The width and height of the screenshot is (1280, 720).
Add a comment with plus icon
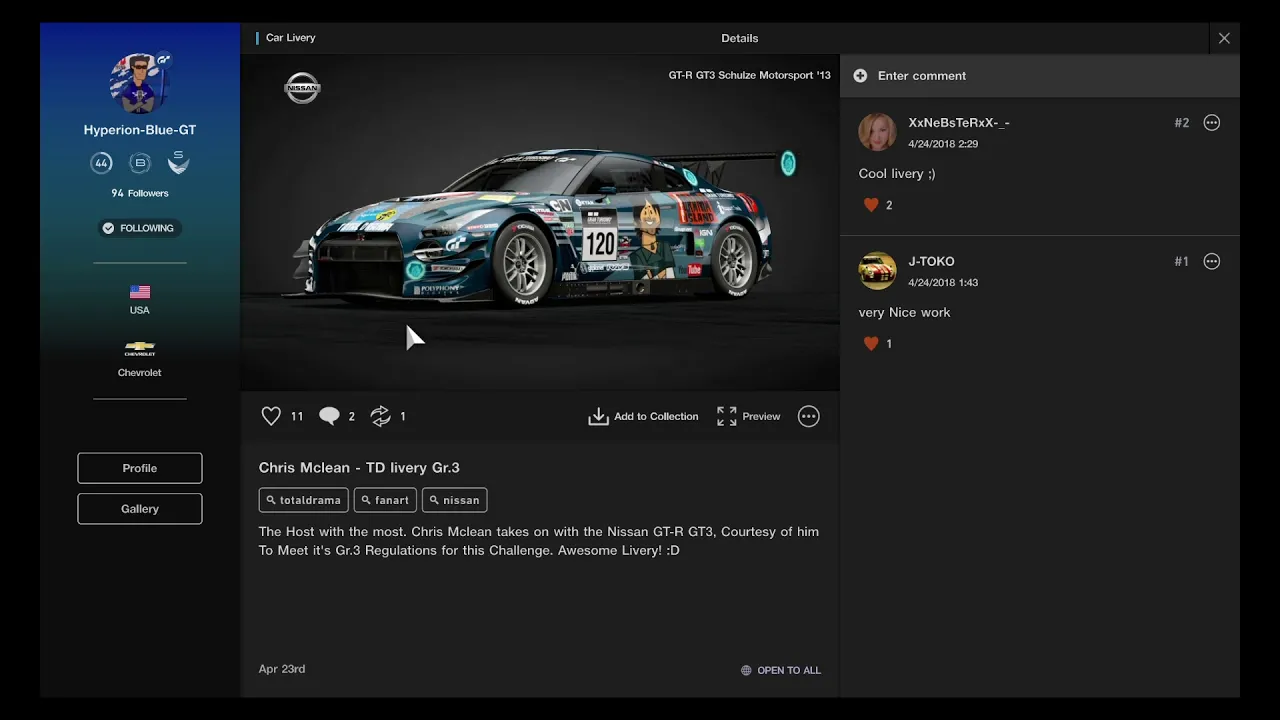[x=860, y=76]
